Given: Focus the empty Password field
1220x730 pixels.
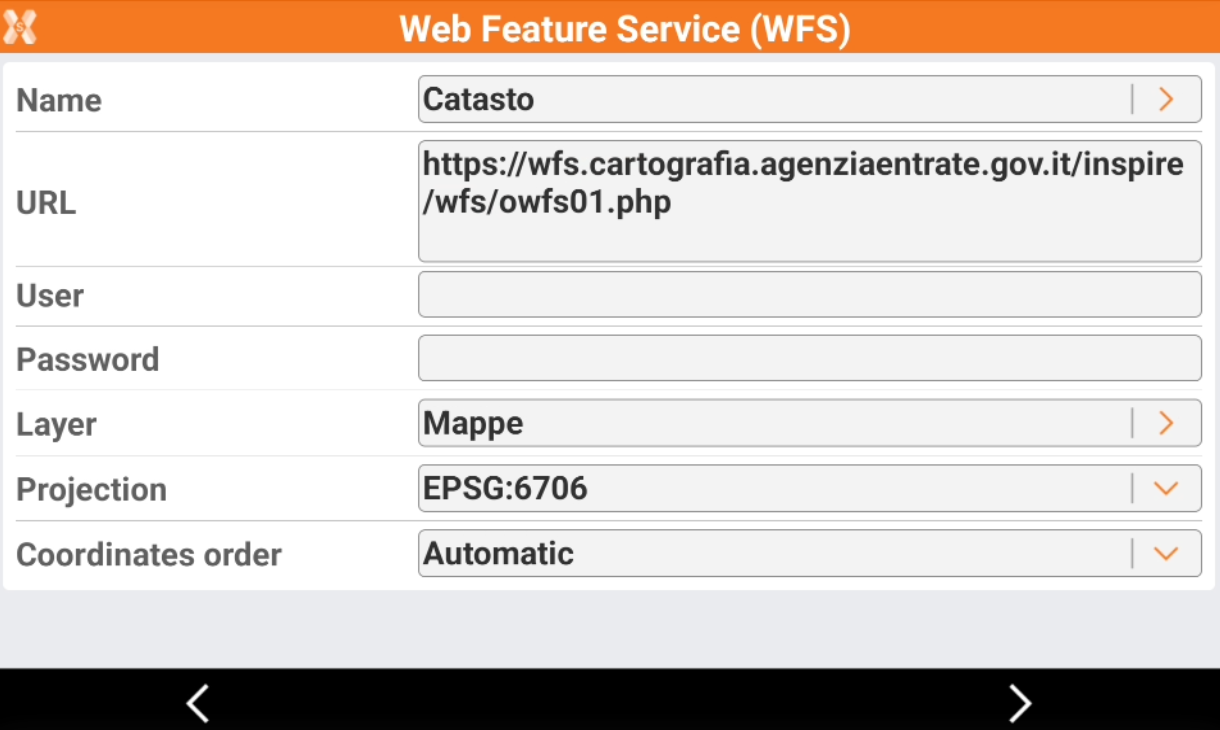Looking at the screenshot, I should [808, 359].
